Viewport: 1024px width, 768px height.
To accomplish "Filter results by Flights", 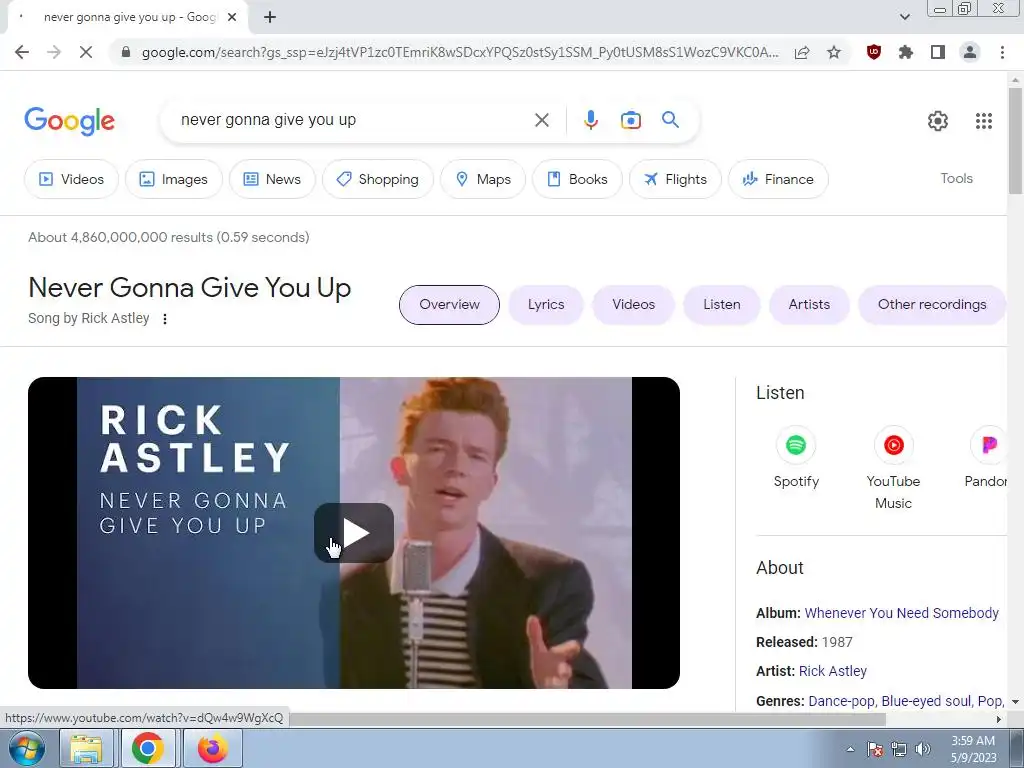I will coord(675,179).
